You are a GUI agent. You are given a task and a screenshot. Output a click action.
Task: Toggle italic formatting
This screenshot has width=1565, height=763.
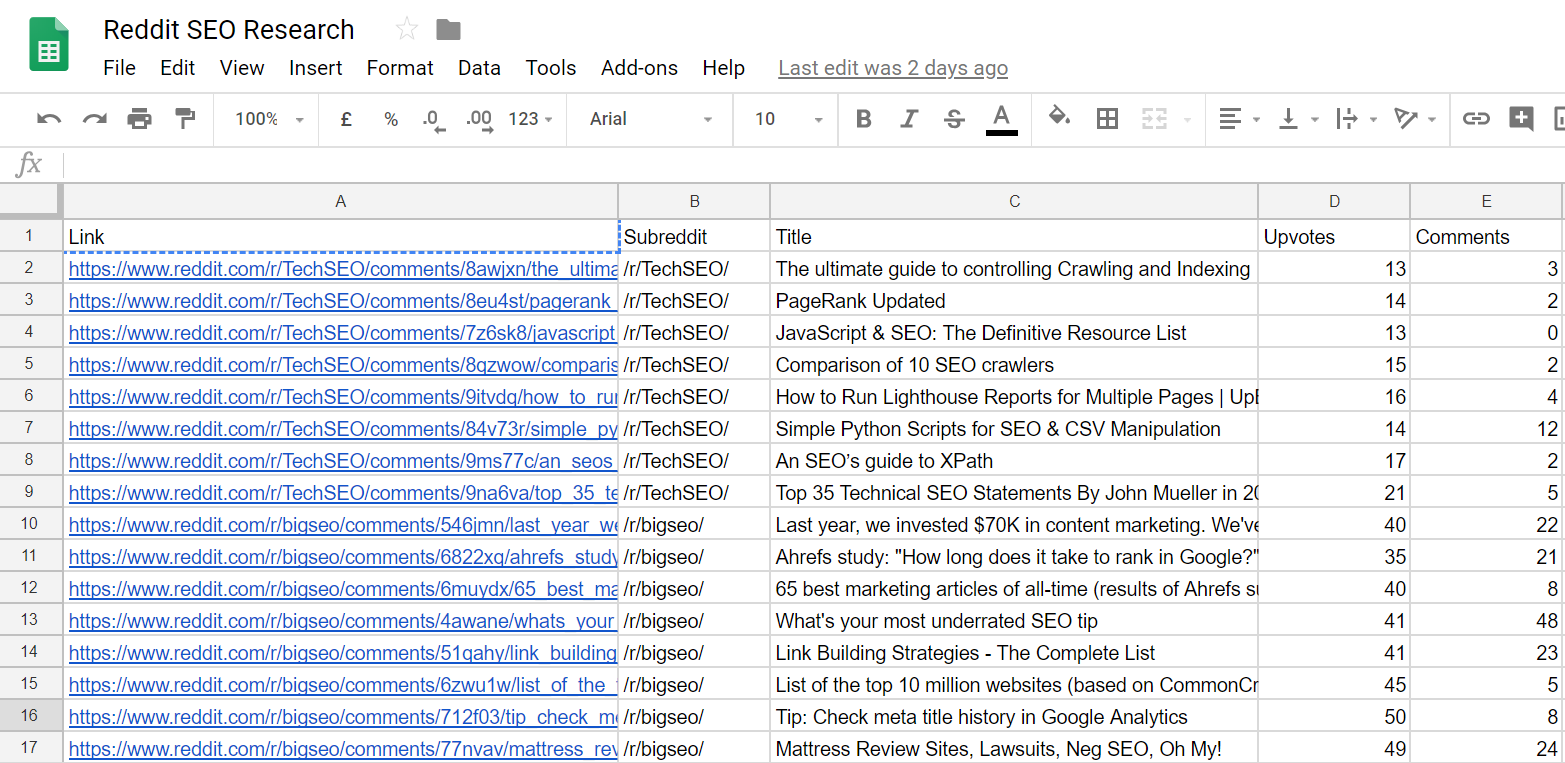pos(909,119)
